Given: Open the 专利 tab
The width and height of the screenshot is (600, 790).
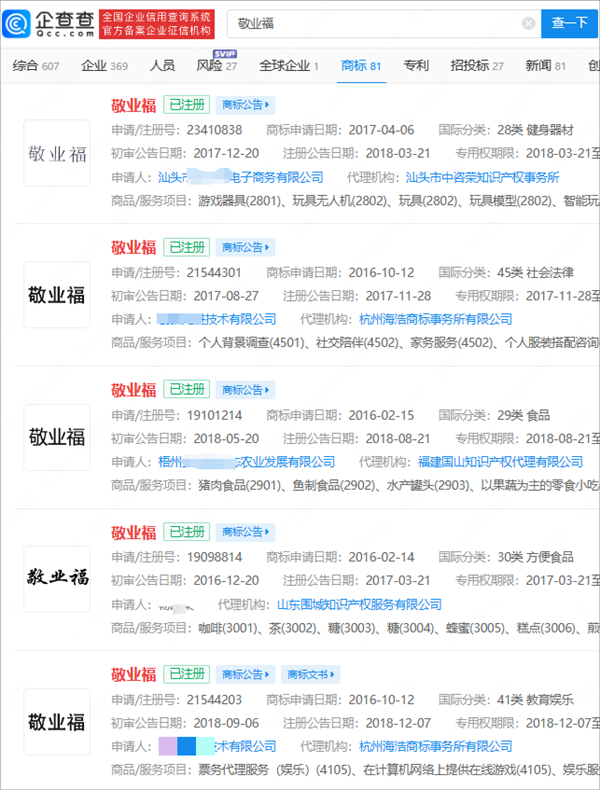Looking at the screenshot, I should 416,66.
